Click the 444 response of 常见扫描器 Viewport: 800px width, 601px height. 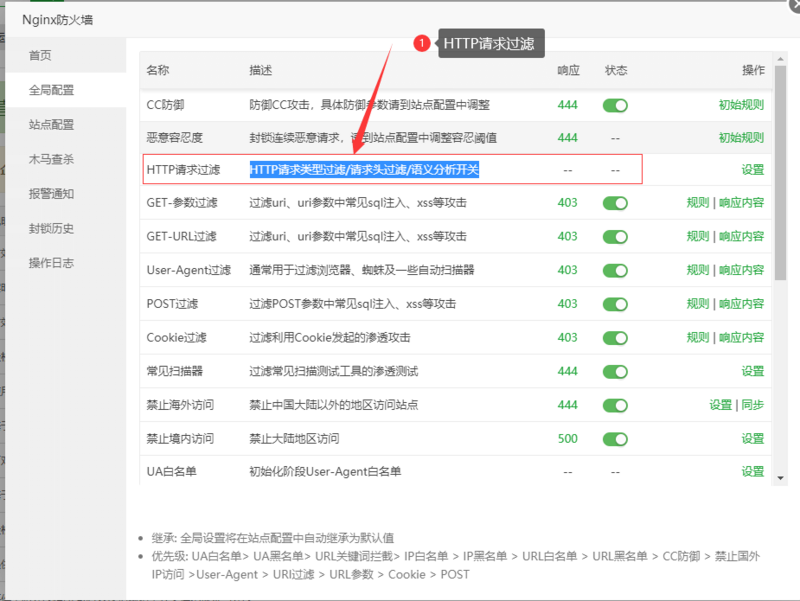click(567, 371)
